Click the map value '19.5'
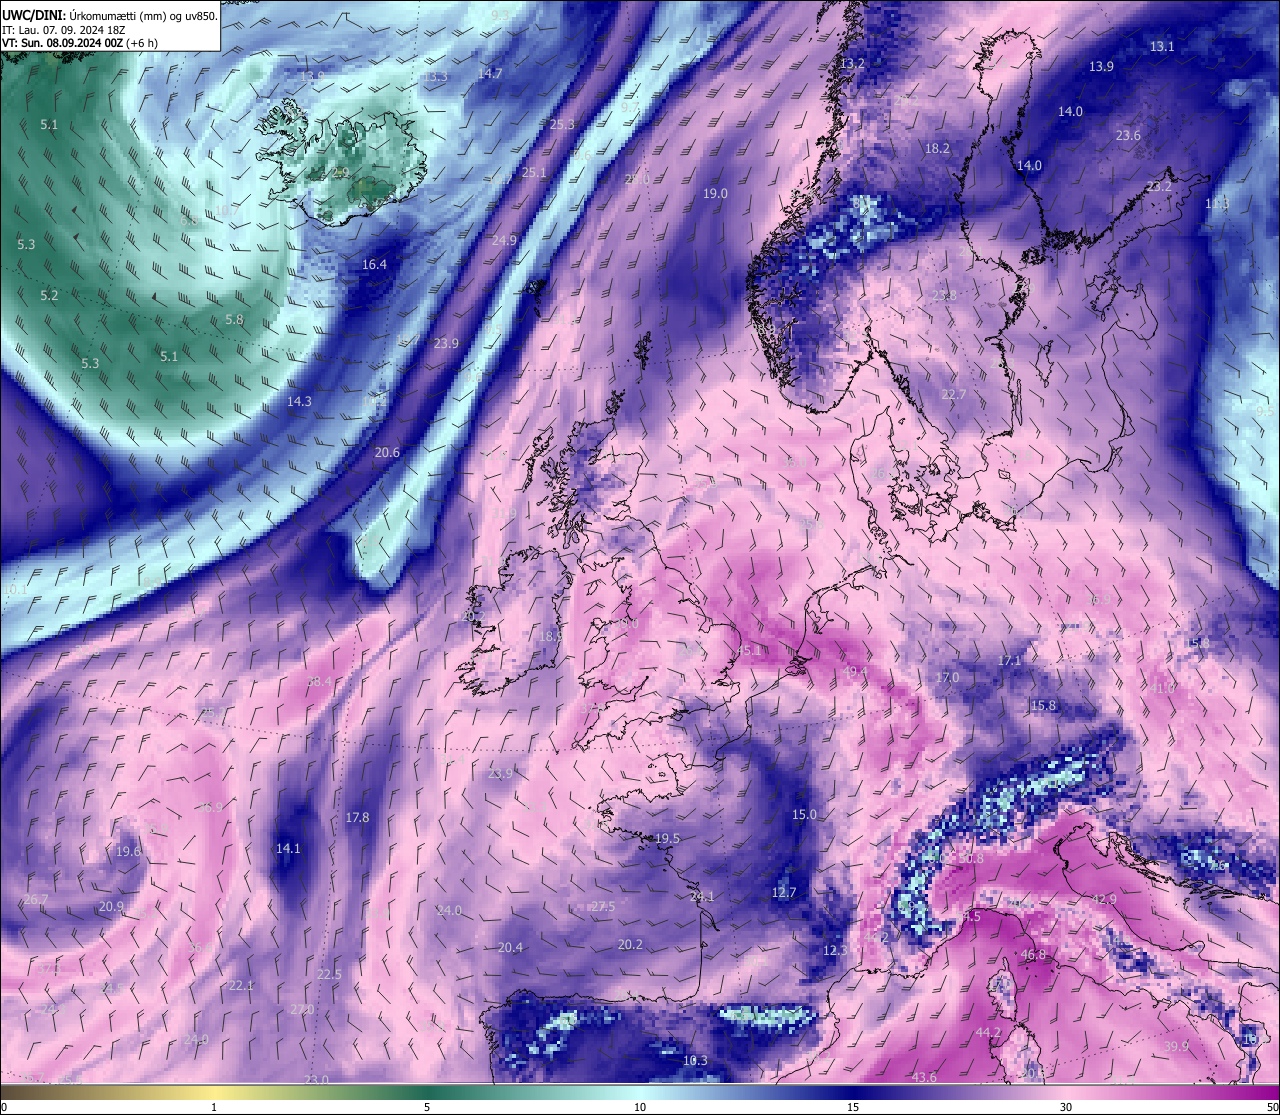The image size is (1280, 1115). click(667, 839)
